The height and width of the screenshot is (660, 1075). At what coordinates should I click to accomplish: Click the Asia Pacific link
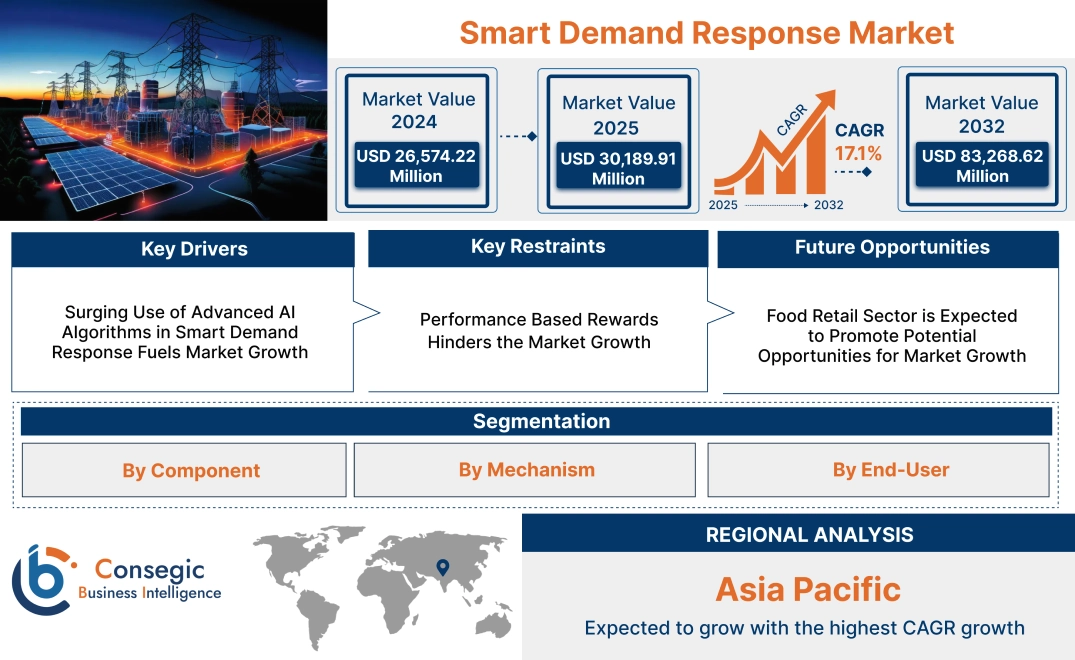tap(806, 591)
